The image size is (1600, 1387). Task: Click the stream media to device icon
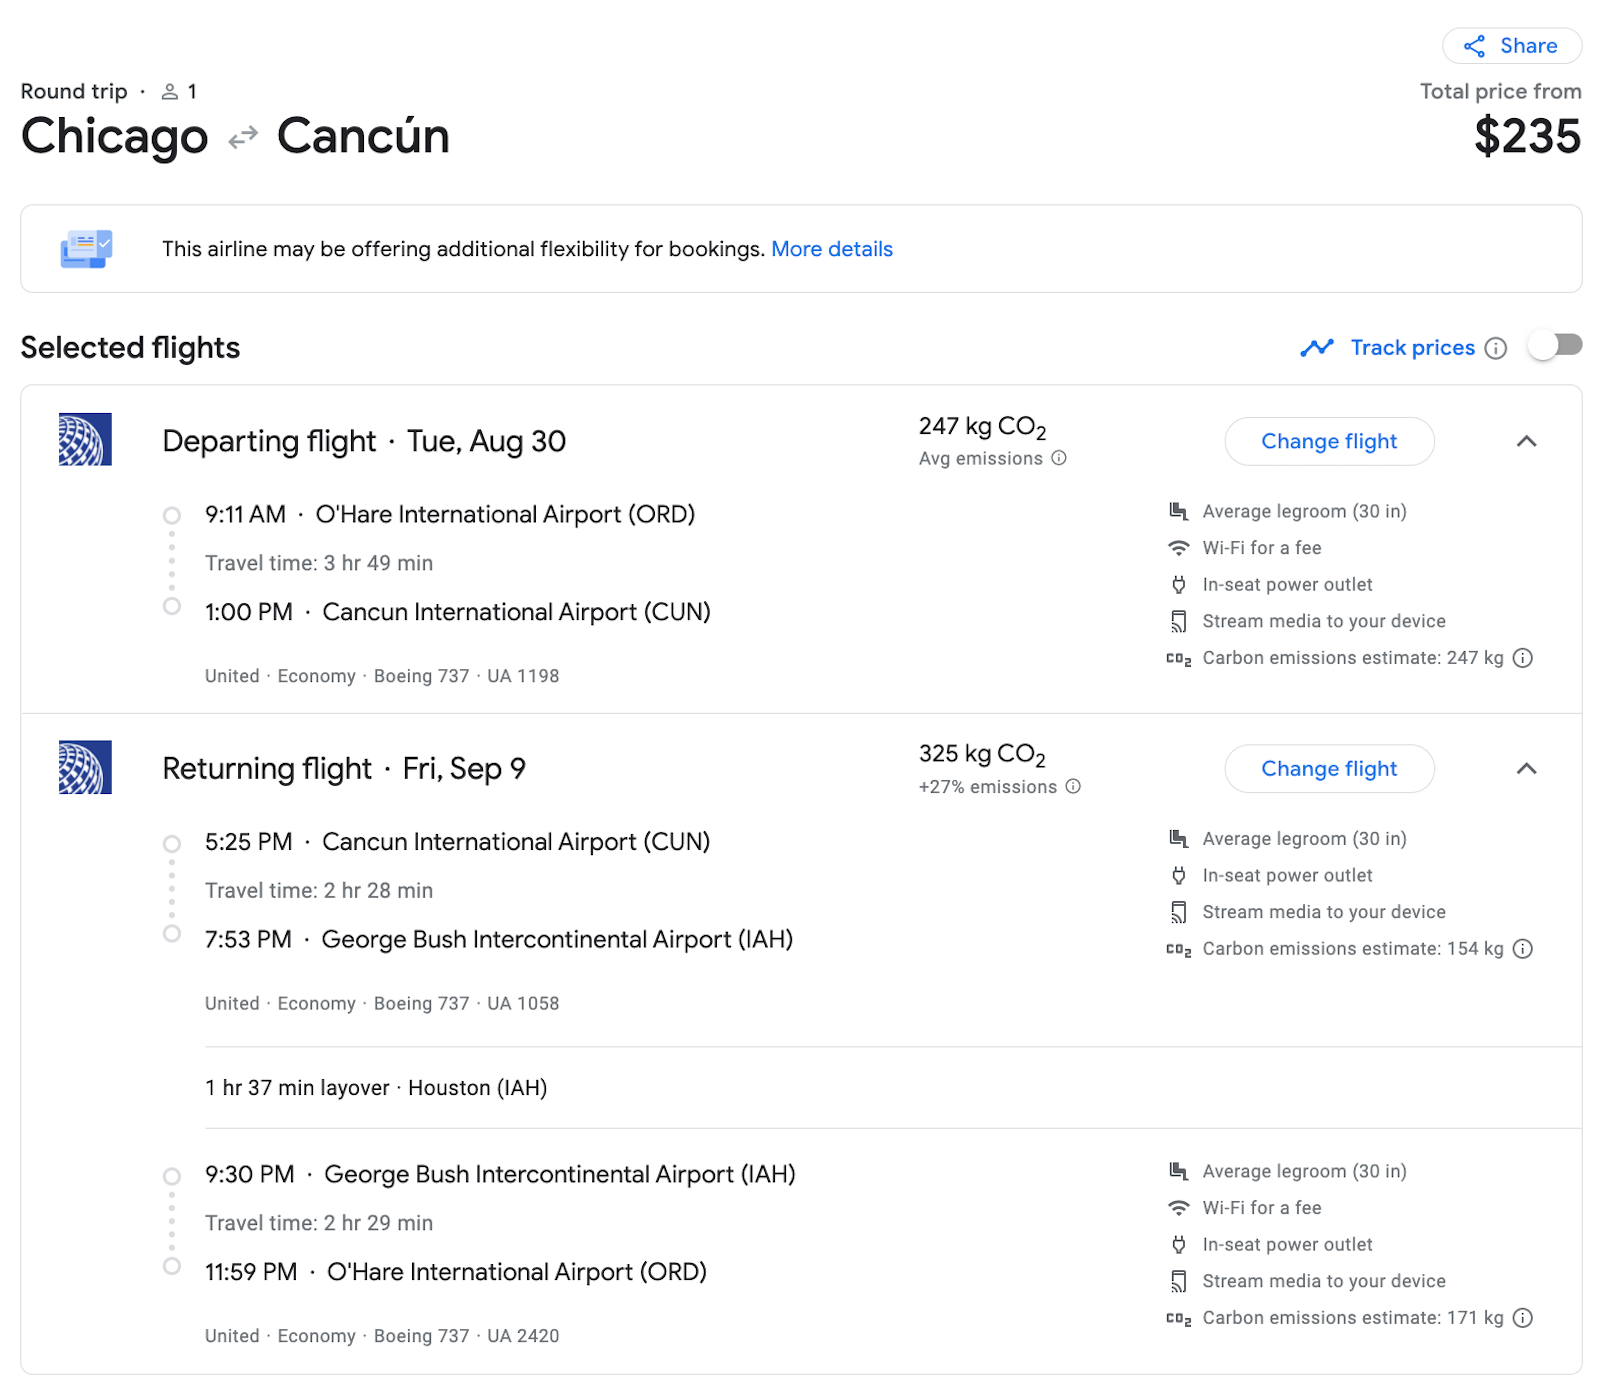[x=1178, y=621]
